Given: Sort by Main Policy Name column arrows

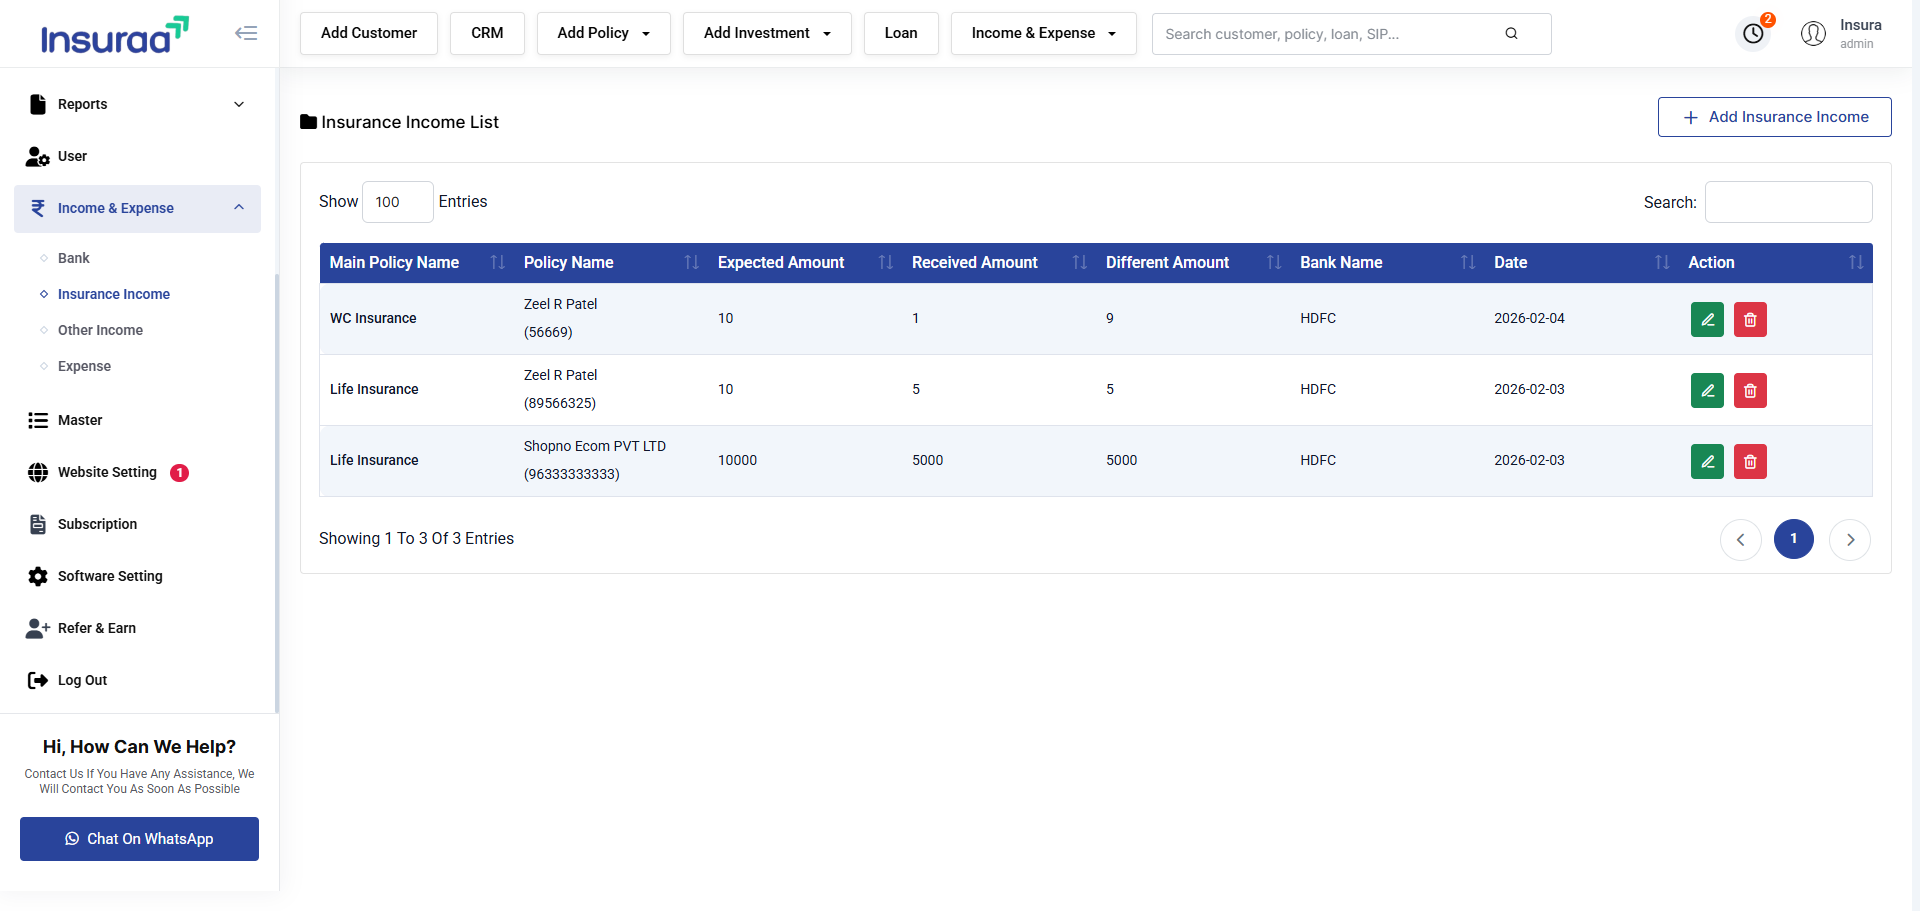Looking at the screenshot, I should (x=498, y=262).
